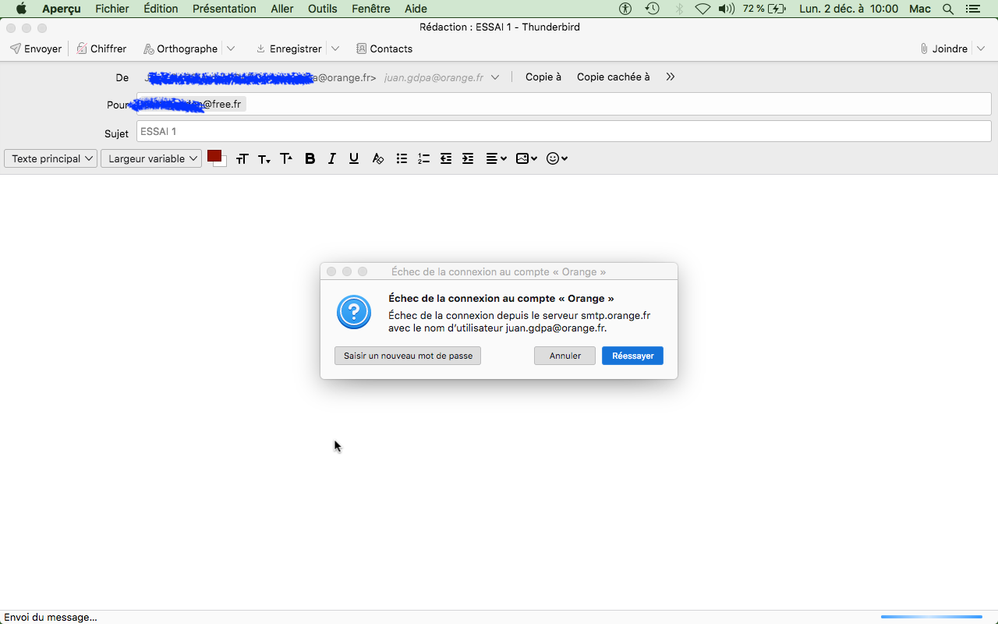
Task: Apply numbered list formatting
Action: coord(423,159)
